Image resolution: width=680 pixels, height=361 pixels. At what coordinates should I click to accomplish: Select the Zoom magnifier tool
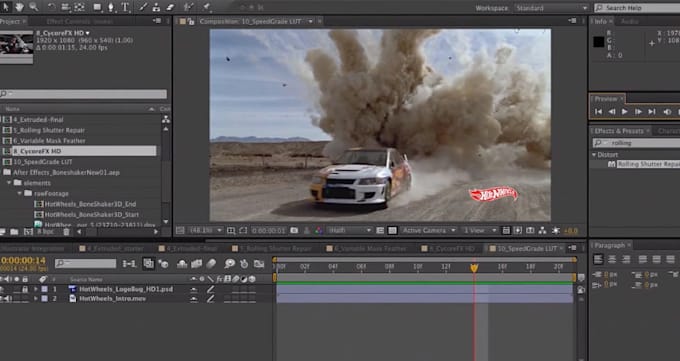point(33,7)
